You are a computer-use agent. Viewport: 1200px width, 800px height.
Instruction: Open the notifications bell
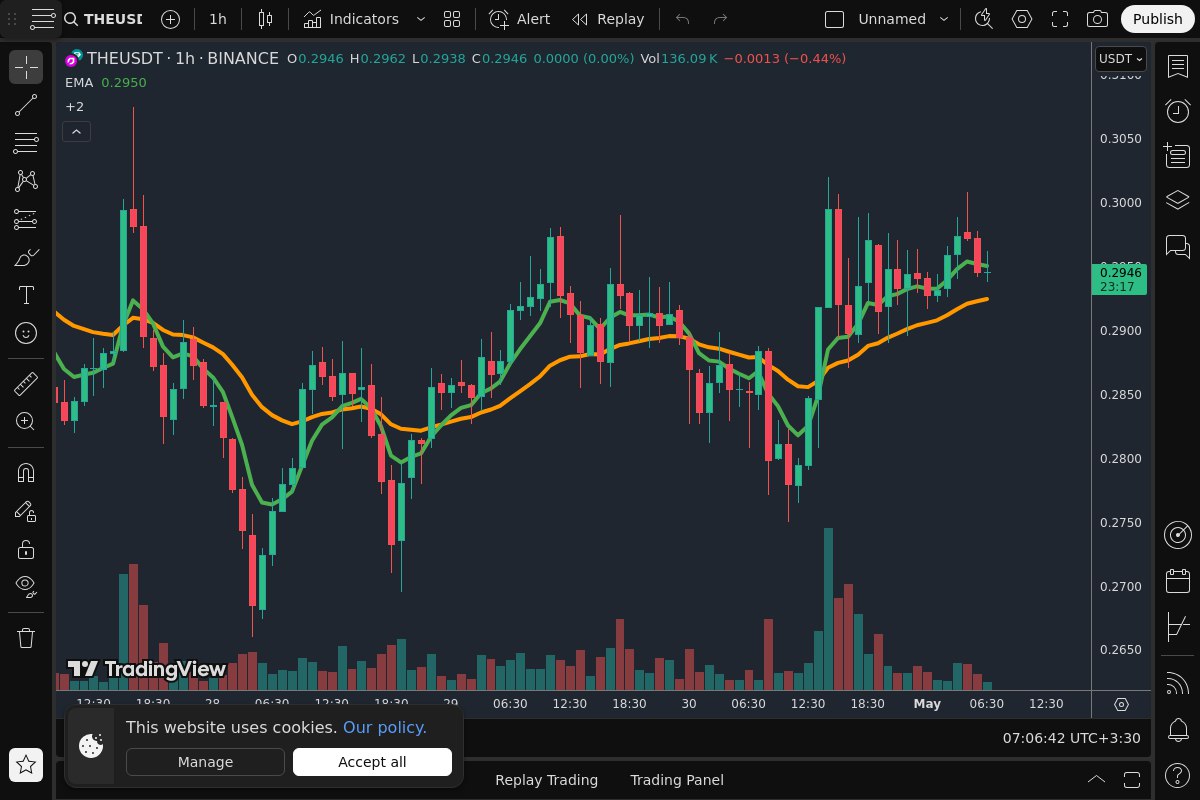pos(1177,729)
